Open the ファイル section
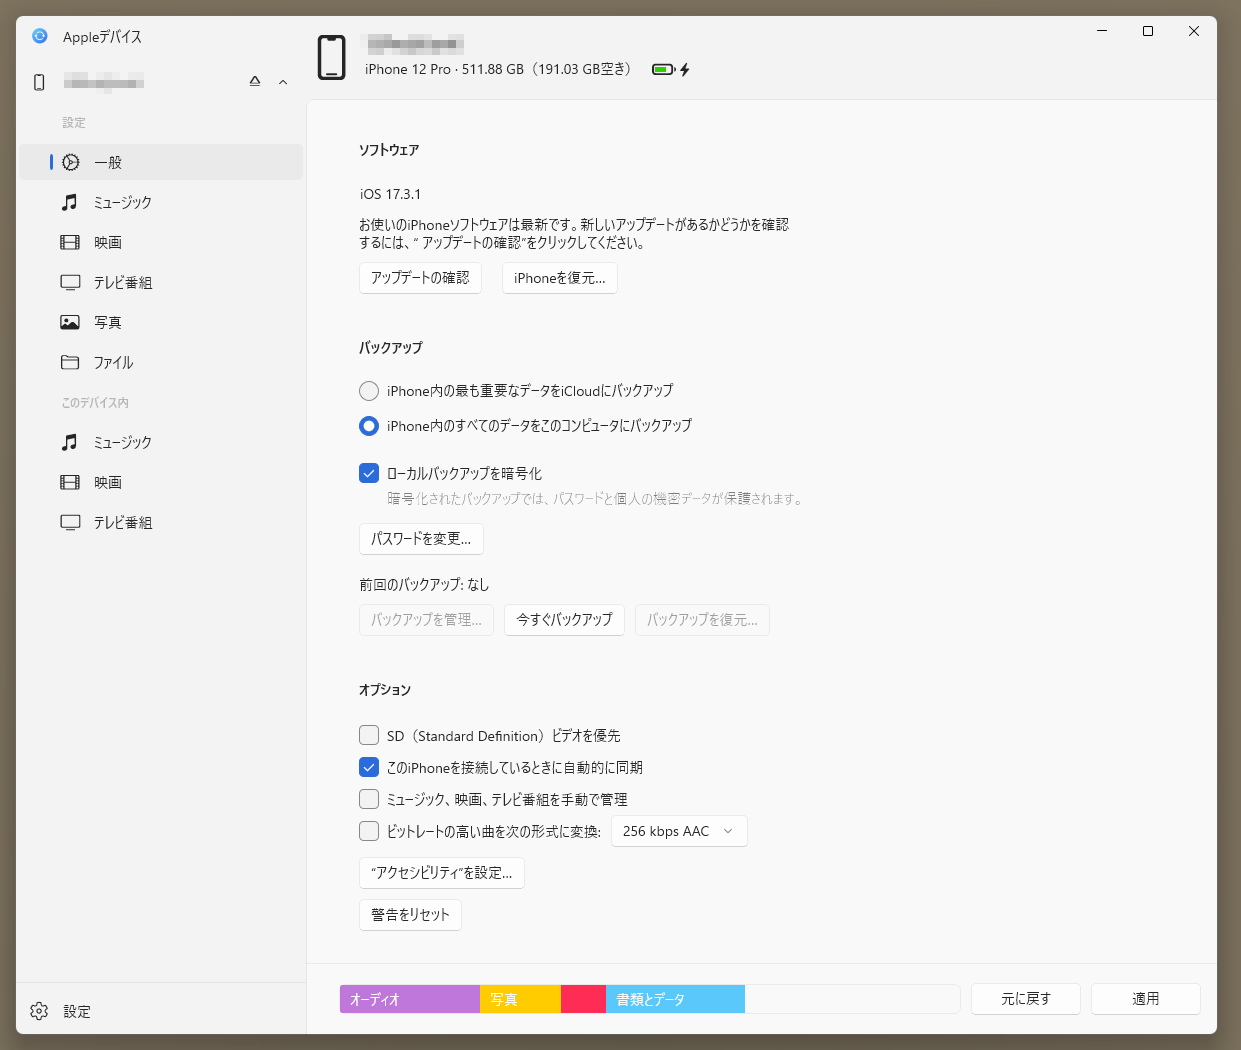Screen dimensions: 1241x1050 161,362
